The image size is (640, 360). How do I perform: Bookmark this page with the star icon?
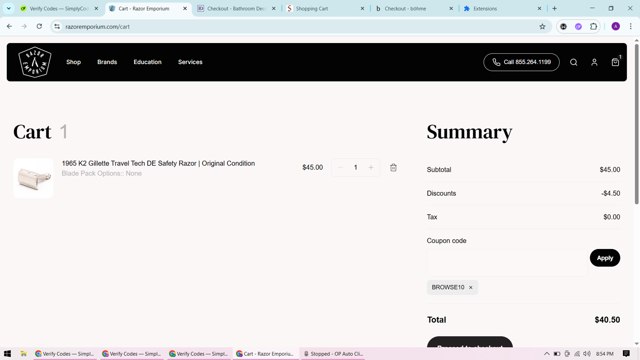[542, 27]
